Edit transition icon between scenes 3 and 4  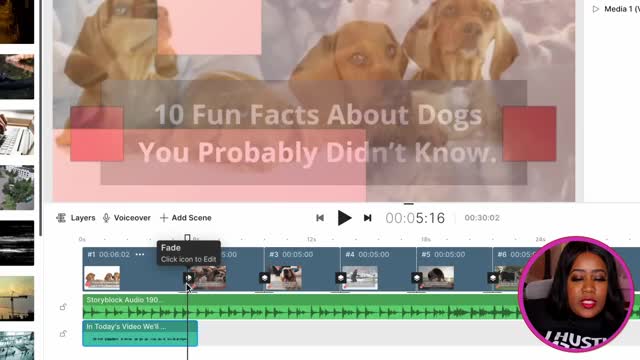click(341, 278)
